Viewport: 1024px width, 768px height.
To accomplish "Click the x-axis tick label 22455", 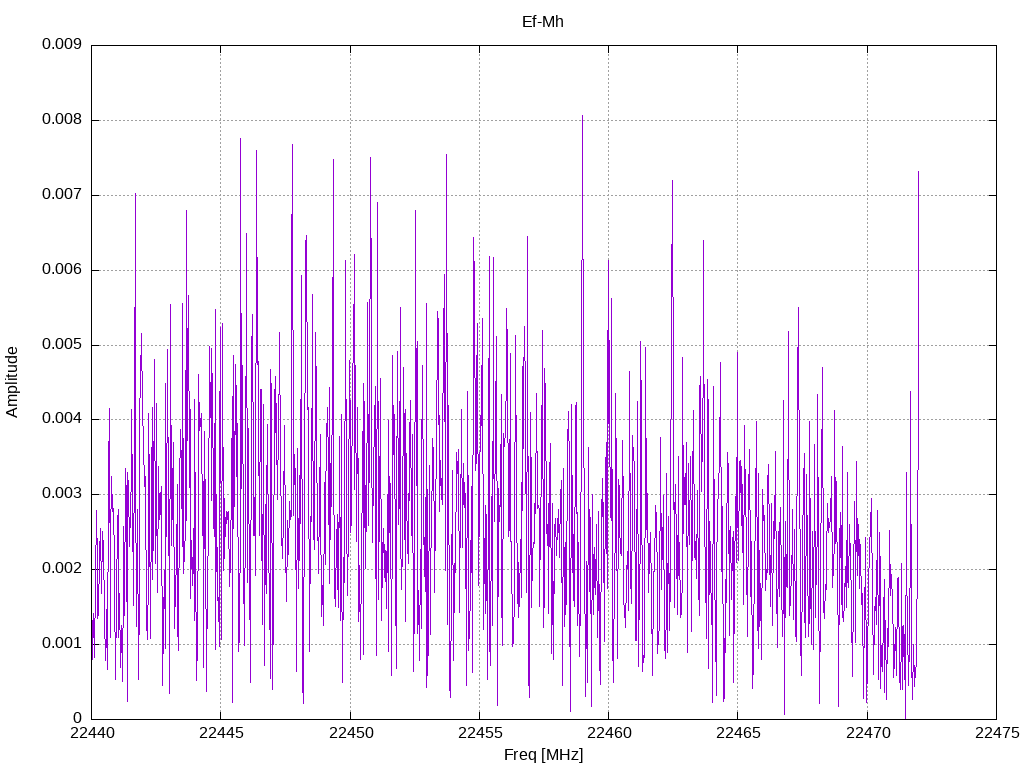I will [480, 733].
